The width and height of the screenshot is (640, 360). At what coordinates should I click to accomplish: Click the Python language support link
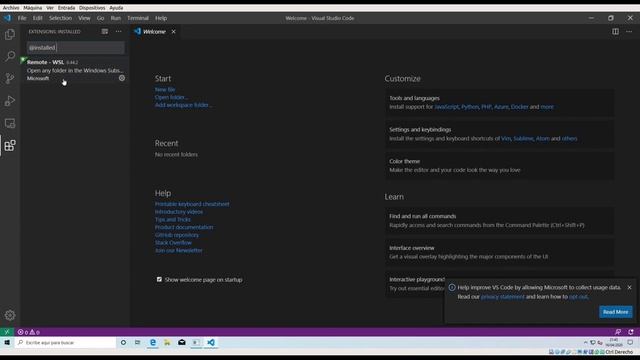point(470,107)
